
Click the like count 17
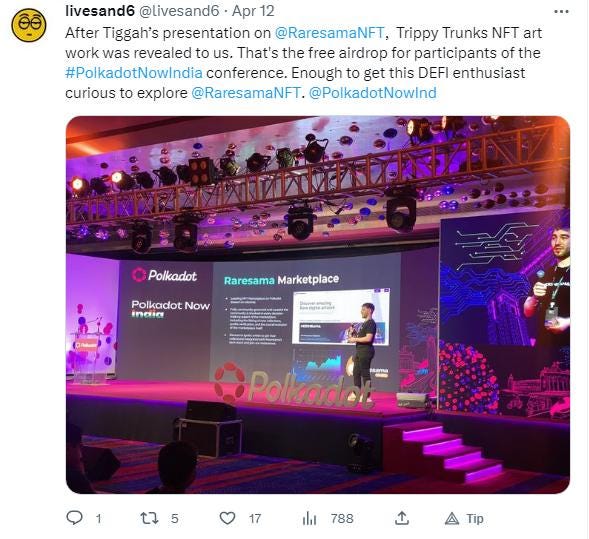click(255, 519)
